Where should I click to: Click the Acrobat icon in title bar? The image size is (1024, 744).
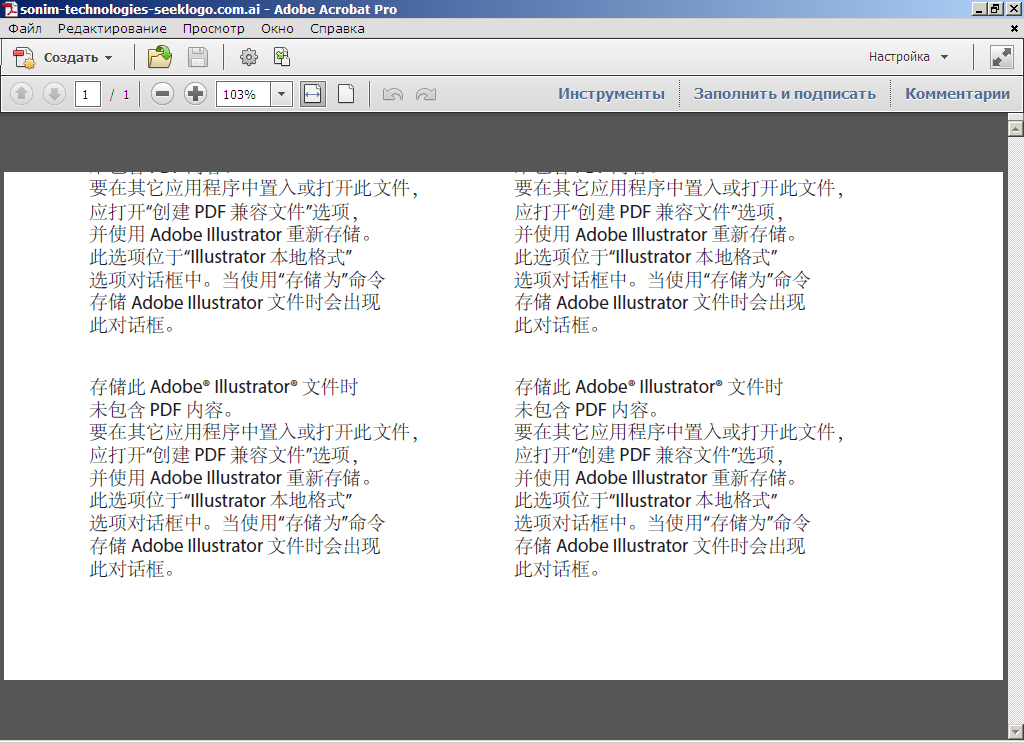point(10,9)
